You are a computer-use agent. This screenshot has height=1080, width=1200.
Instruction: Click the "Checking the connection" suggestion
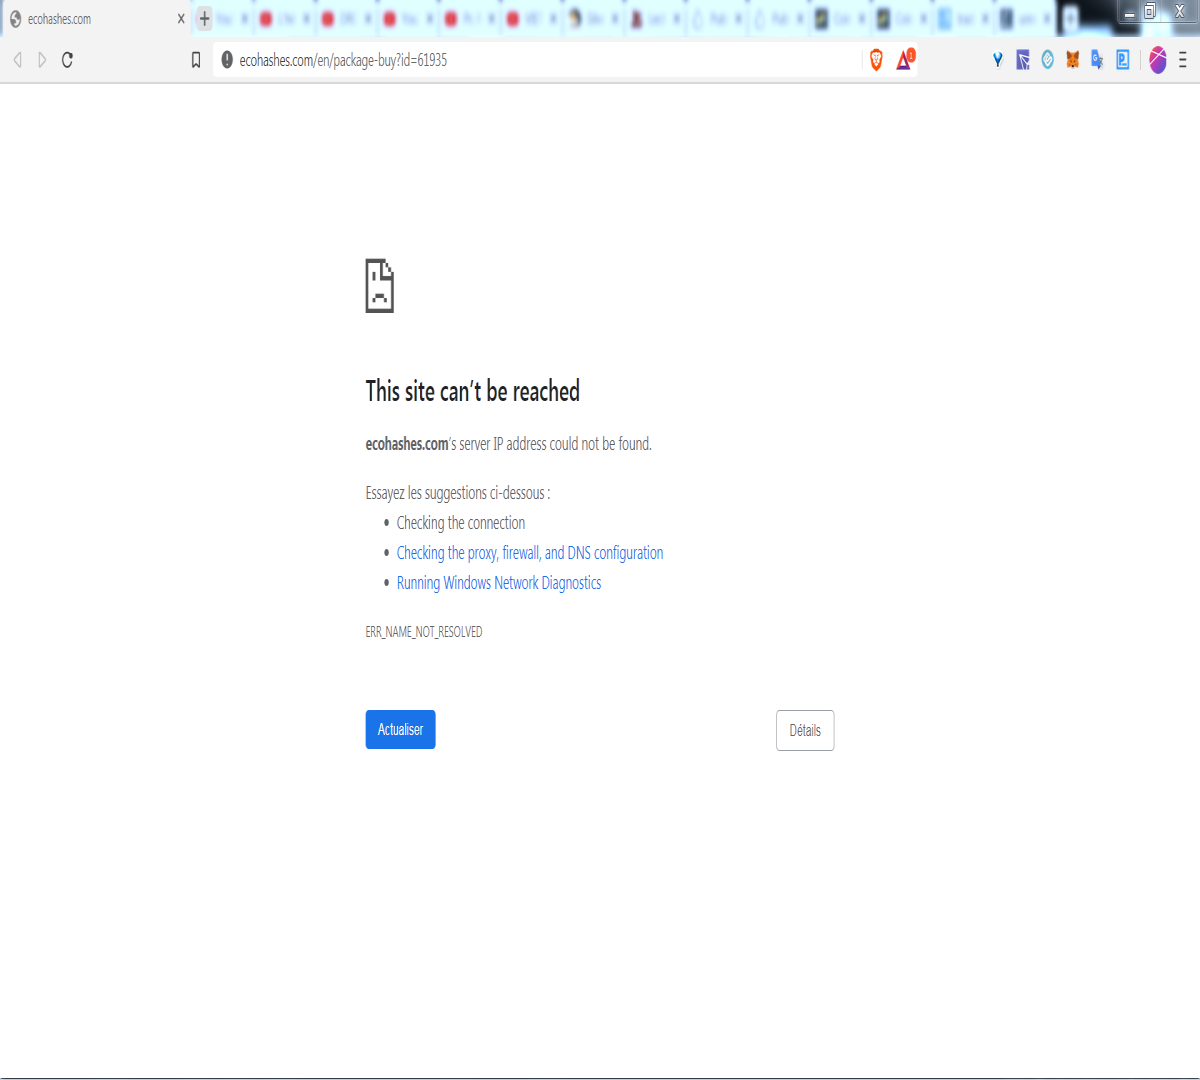click(461, 523)
